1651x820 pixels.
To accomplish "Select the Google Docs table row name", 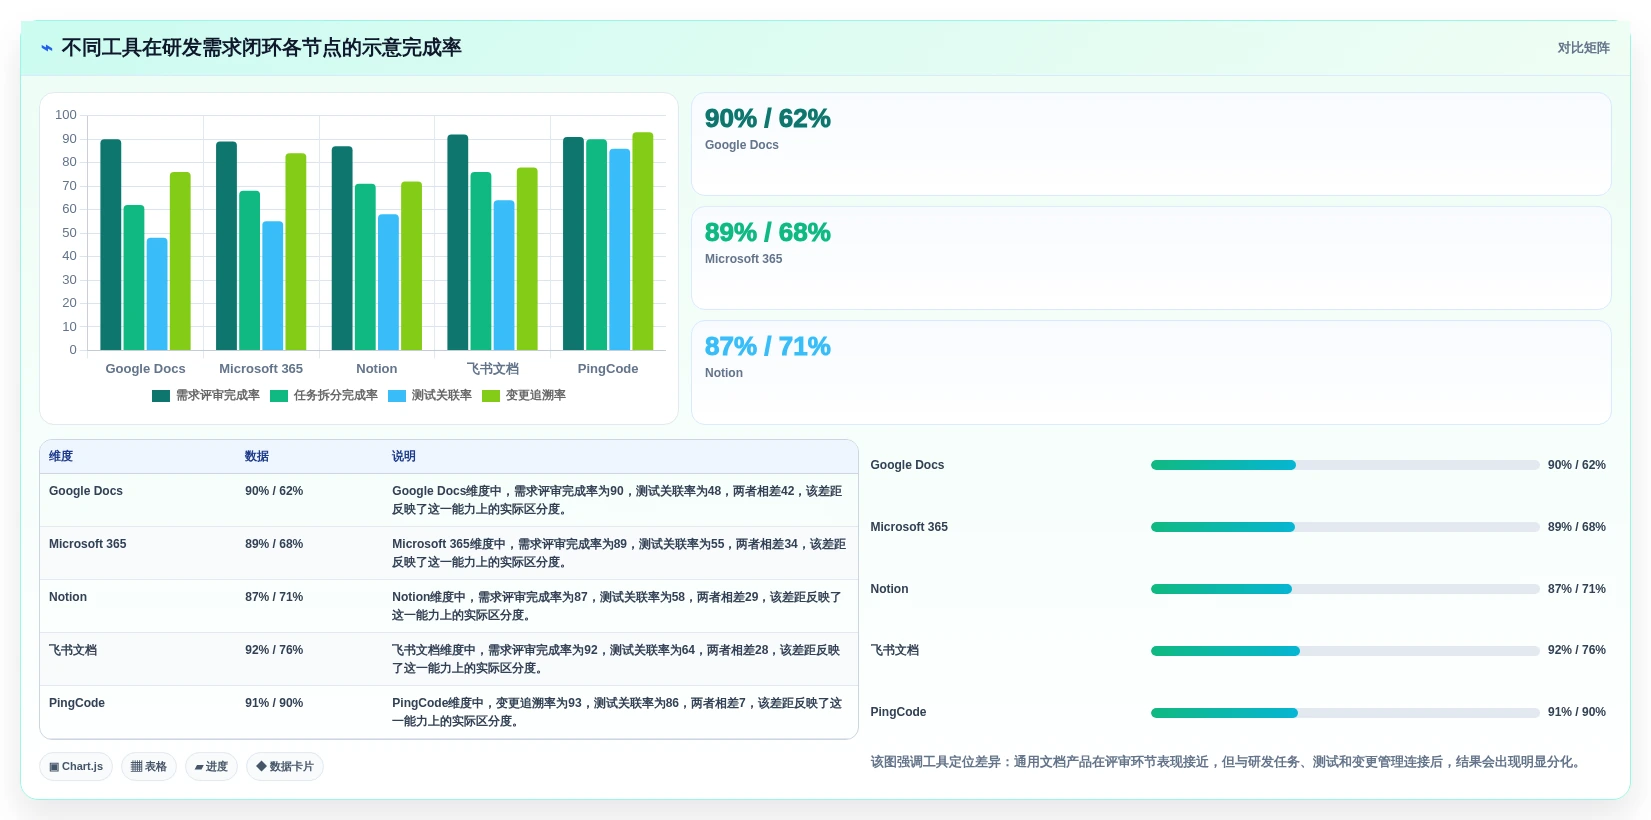I will pos(86,491).
